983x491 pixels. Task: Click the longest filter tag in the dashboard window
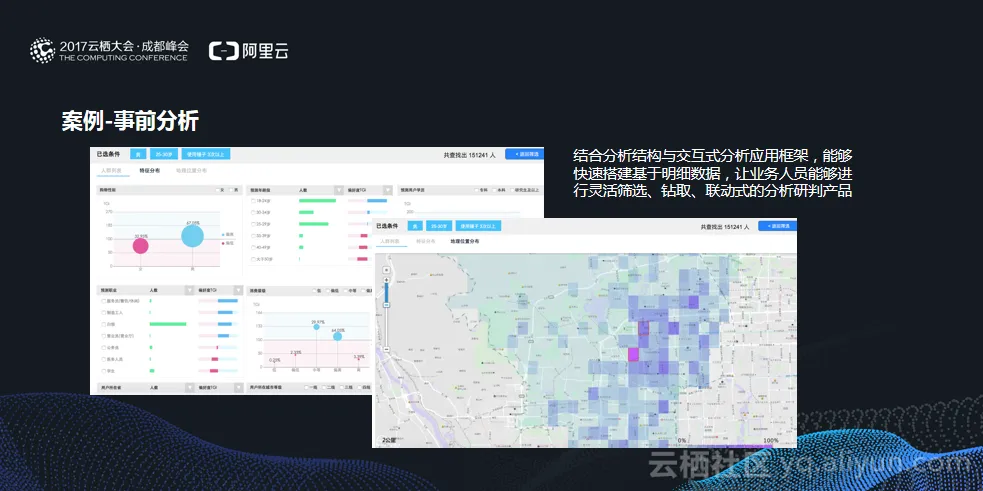coord(206,154)
